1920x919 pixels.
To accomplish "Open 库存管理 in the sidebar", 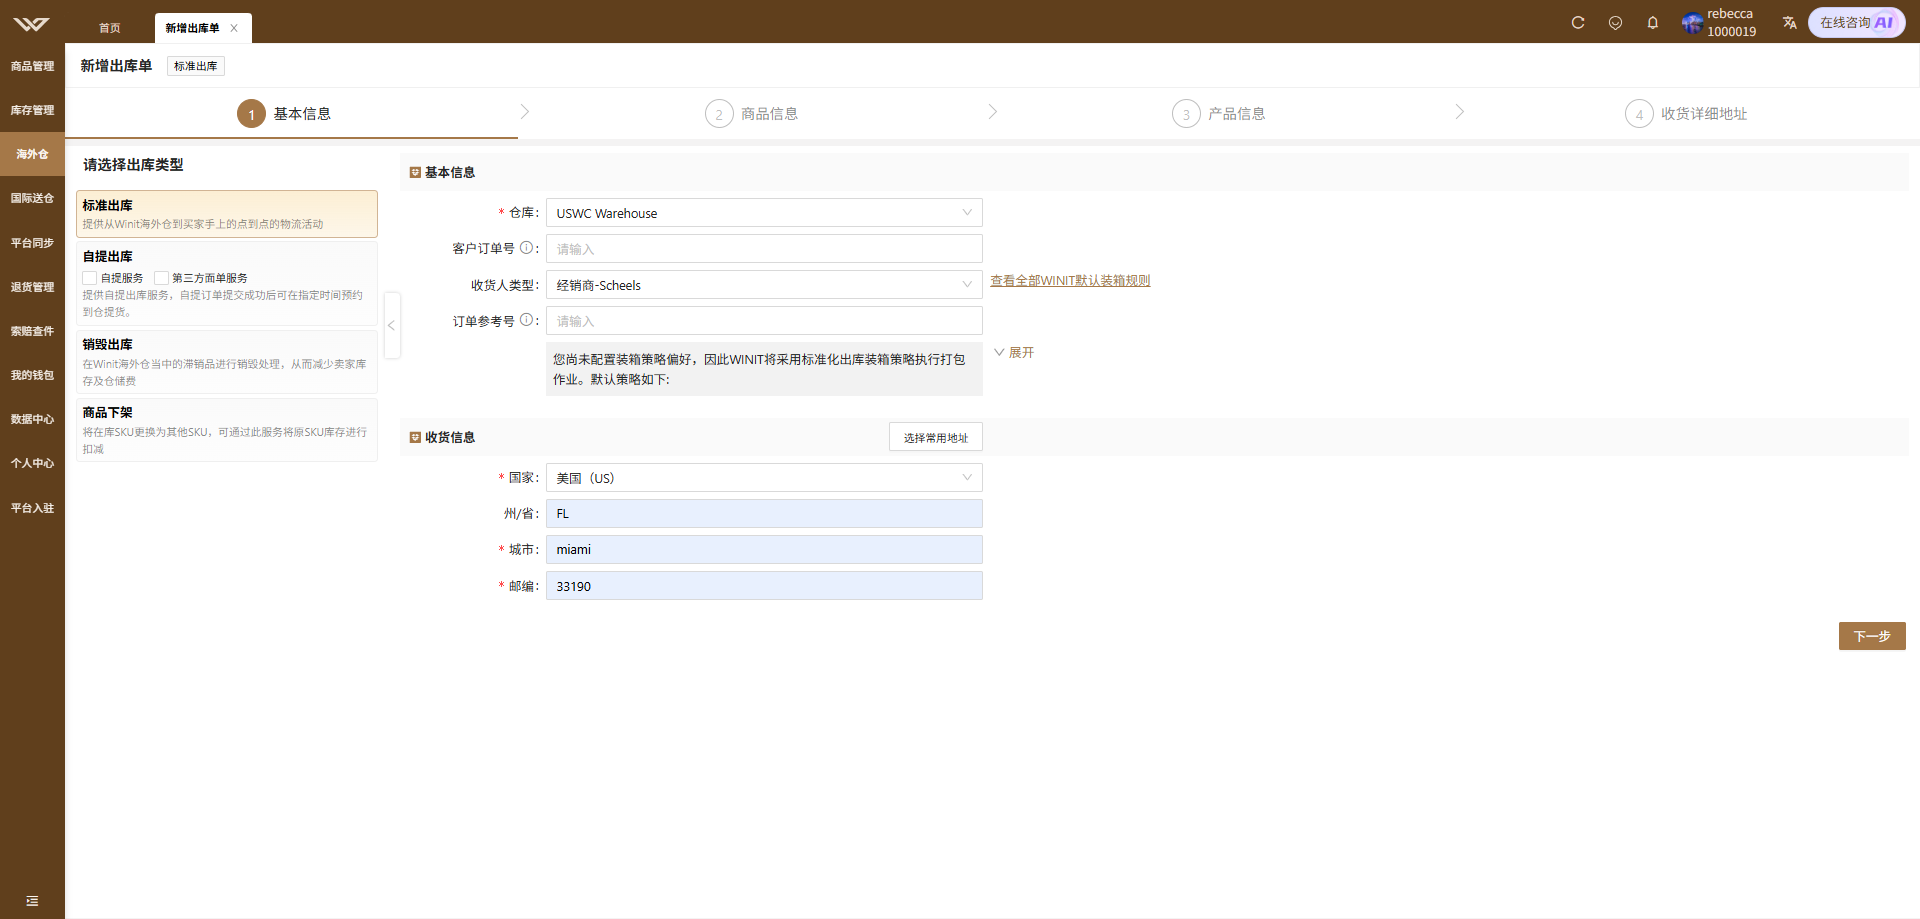I will (32, 110).
